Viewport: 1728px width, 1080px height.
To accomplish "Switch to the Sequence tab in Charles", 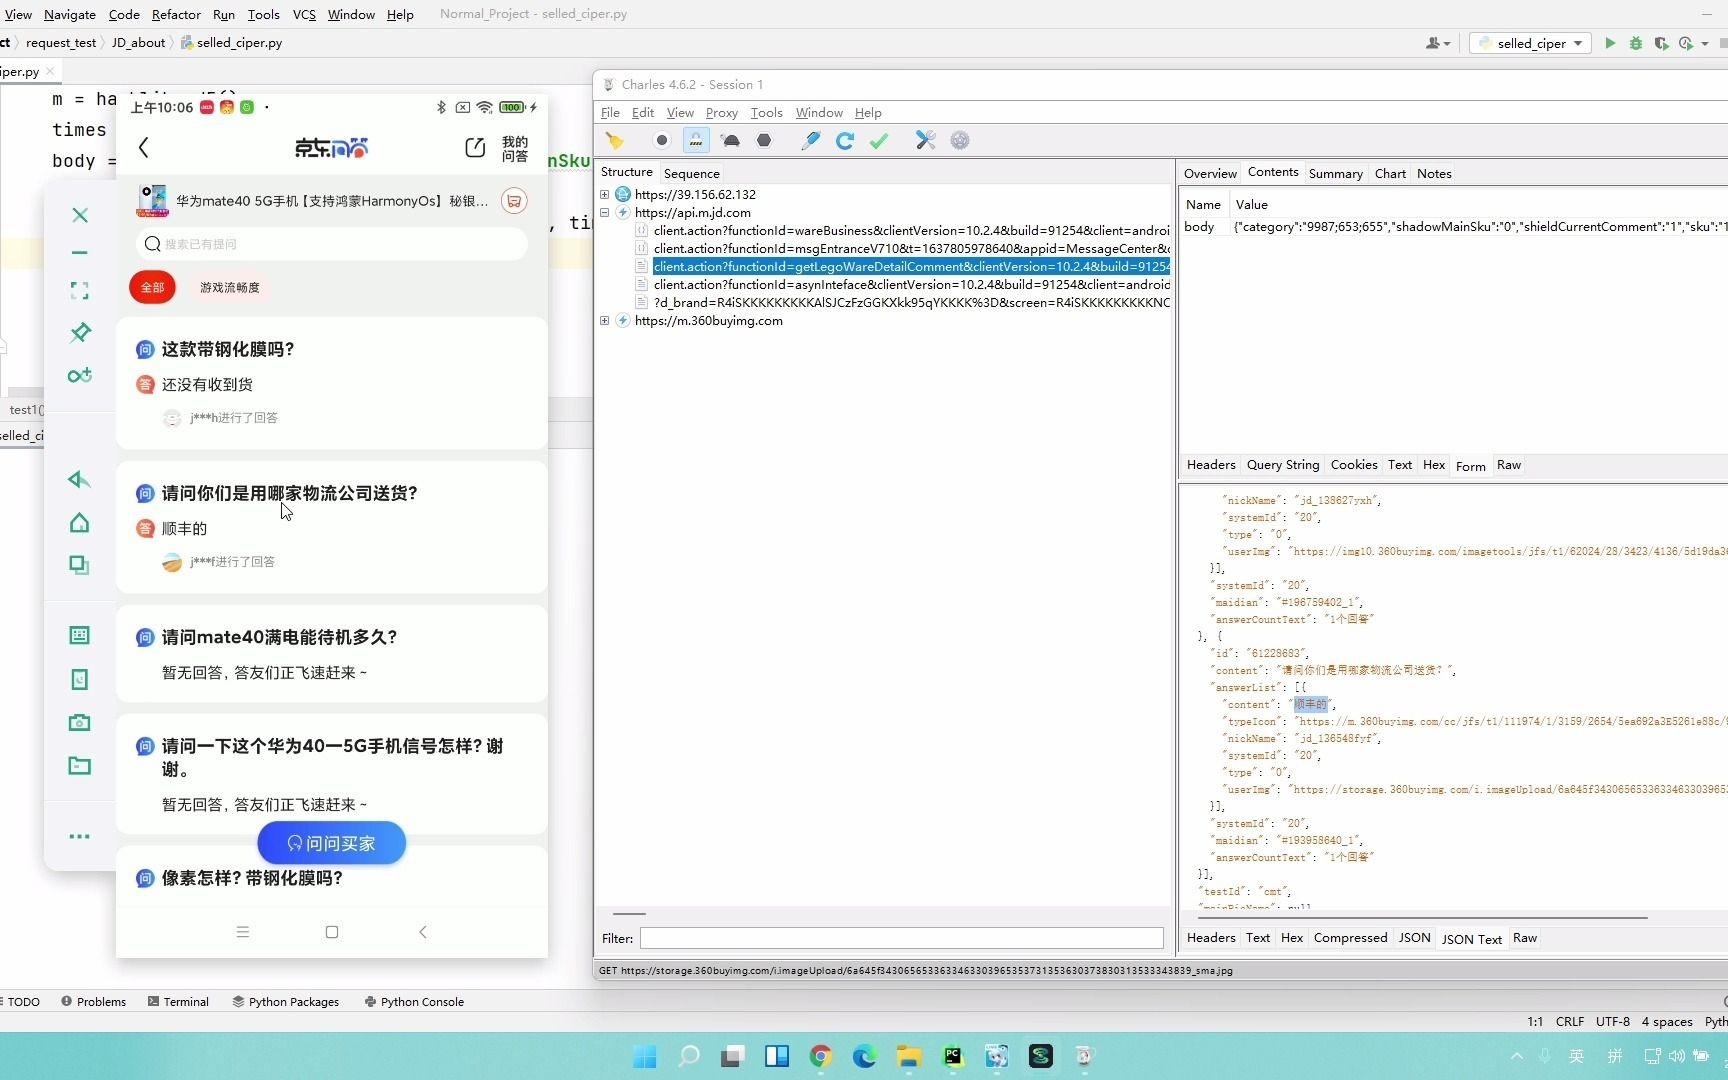I will point(691,173).
